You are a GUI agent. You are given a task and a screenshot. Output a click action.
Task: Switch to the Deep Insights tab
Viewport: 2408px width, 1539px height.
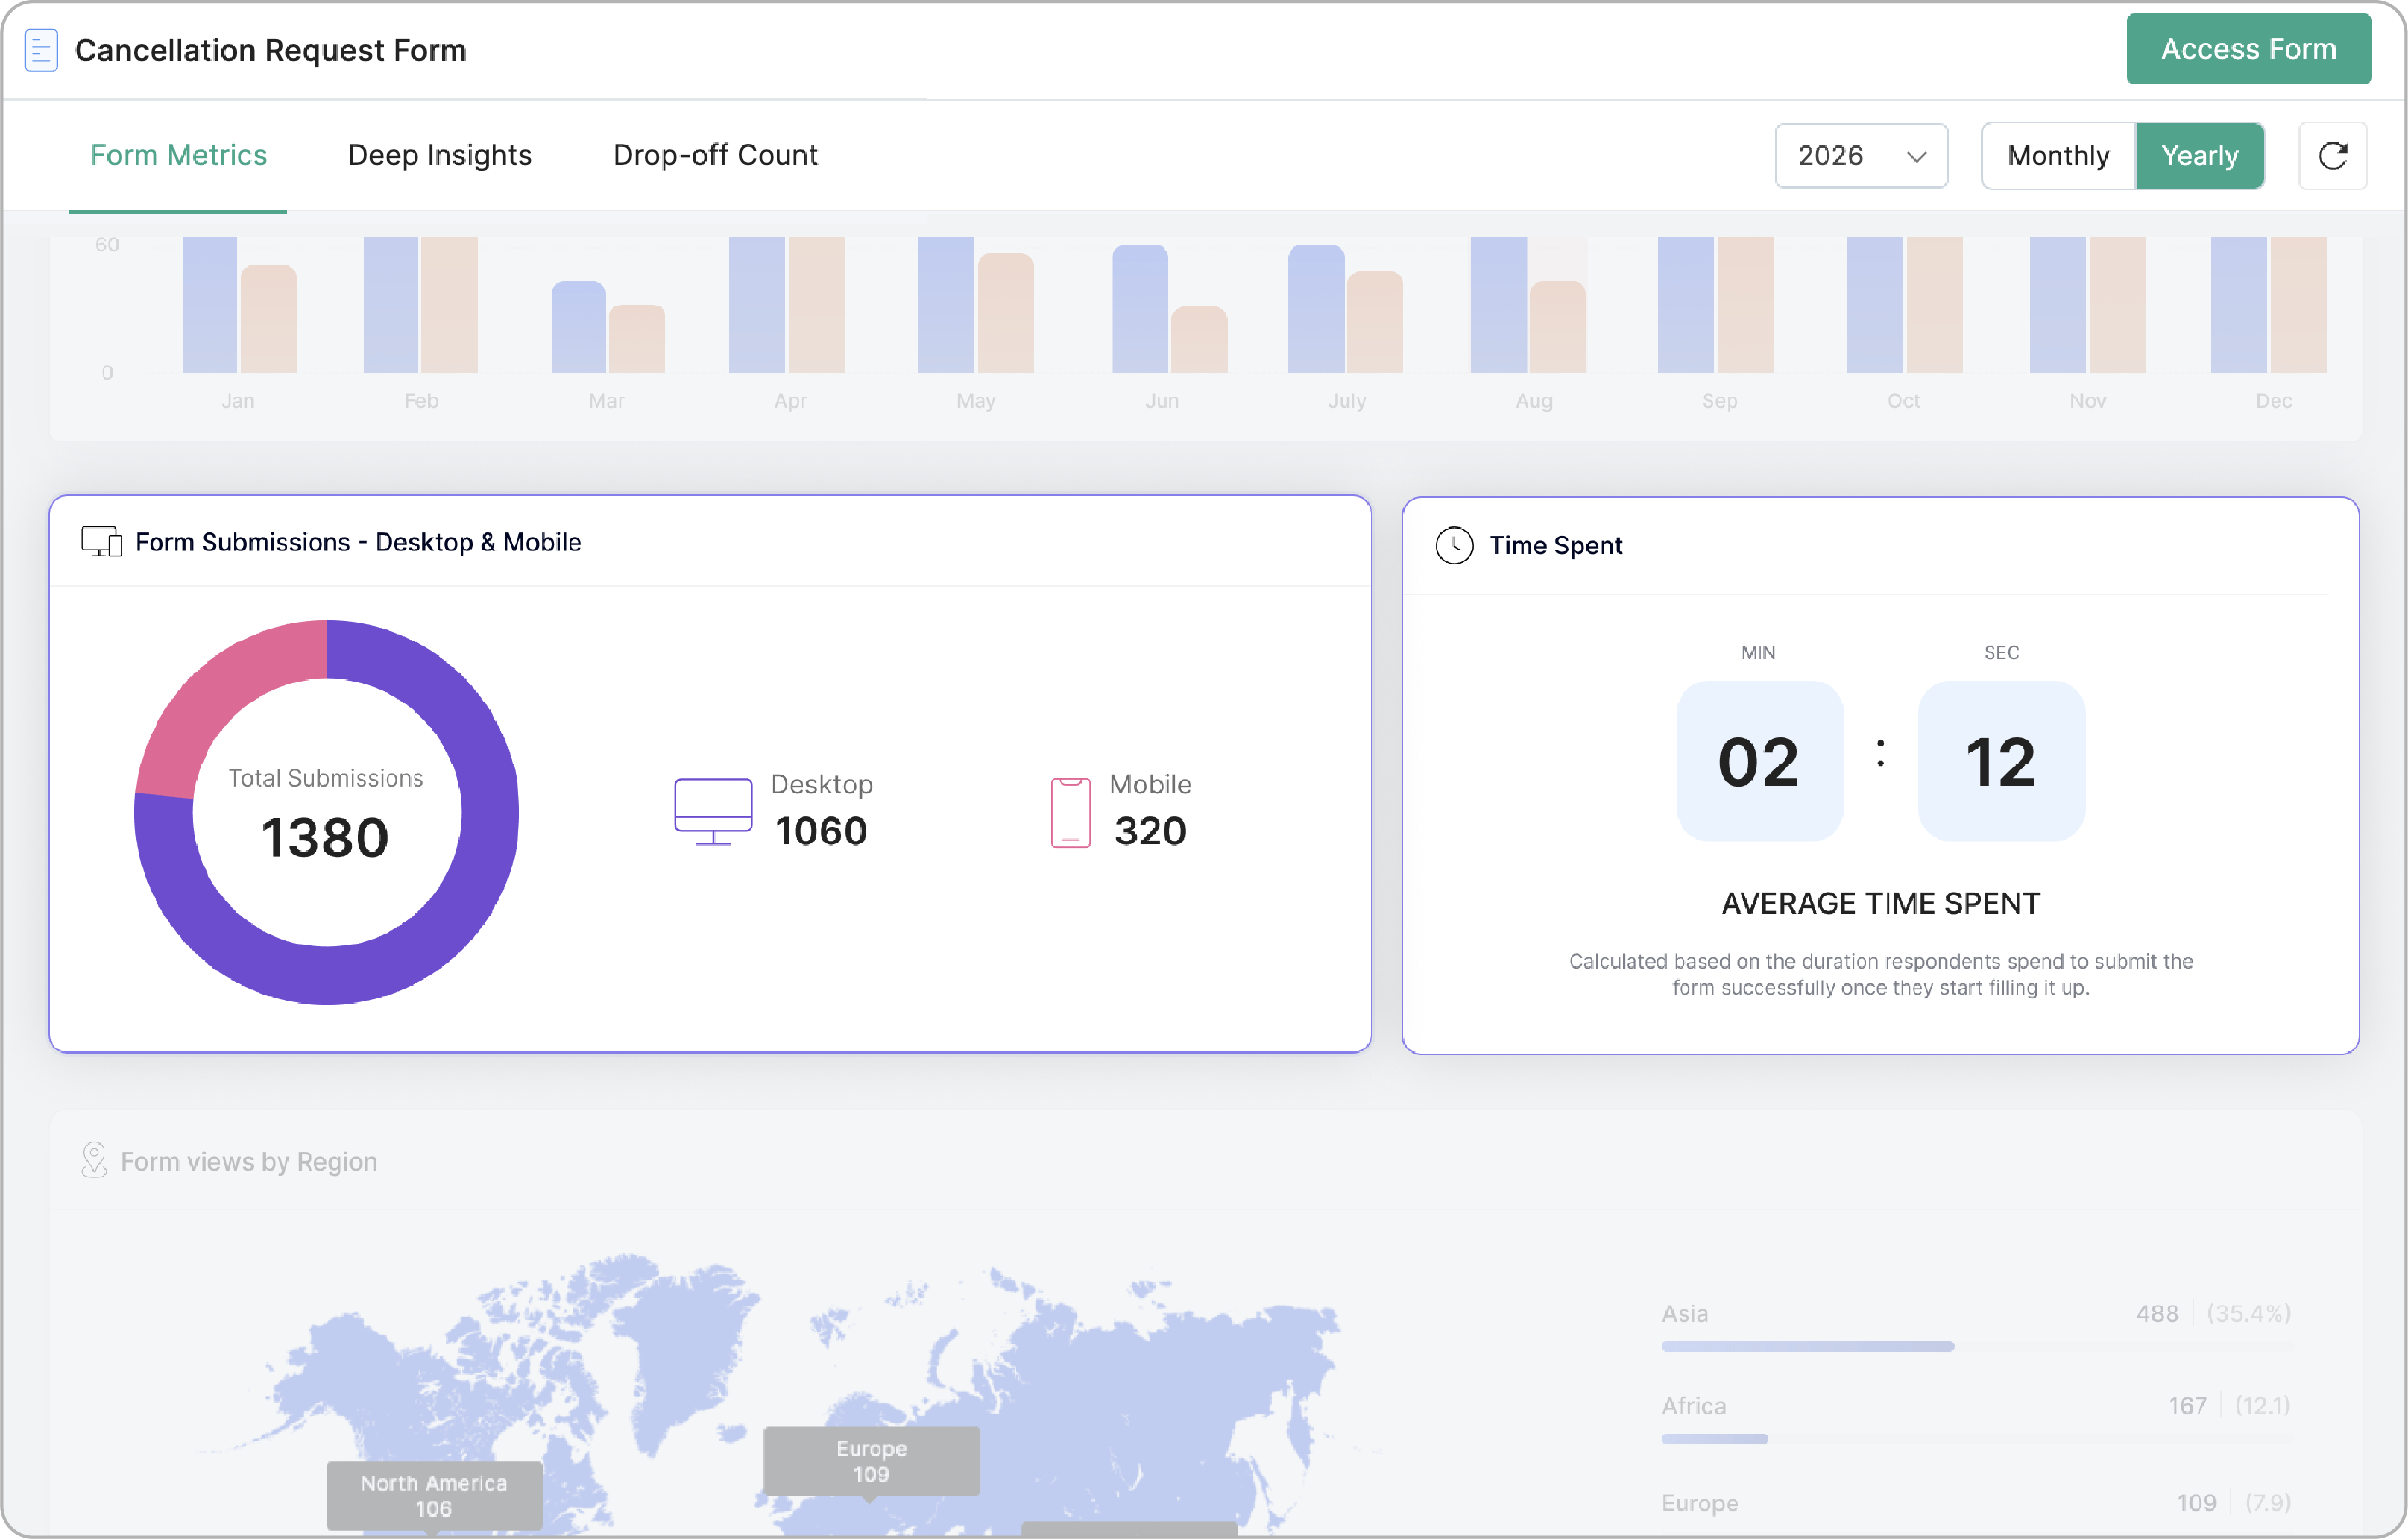click(x=440, y=155)
